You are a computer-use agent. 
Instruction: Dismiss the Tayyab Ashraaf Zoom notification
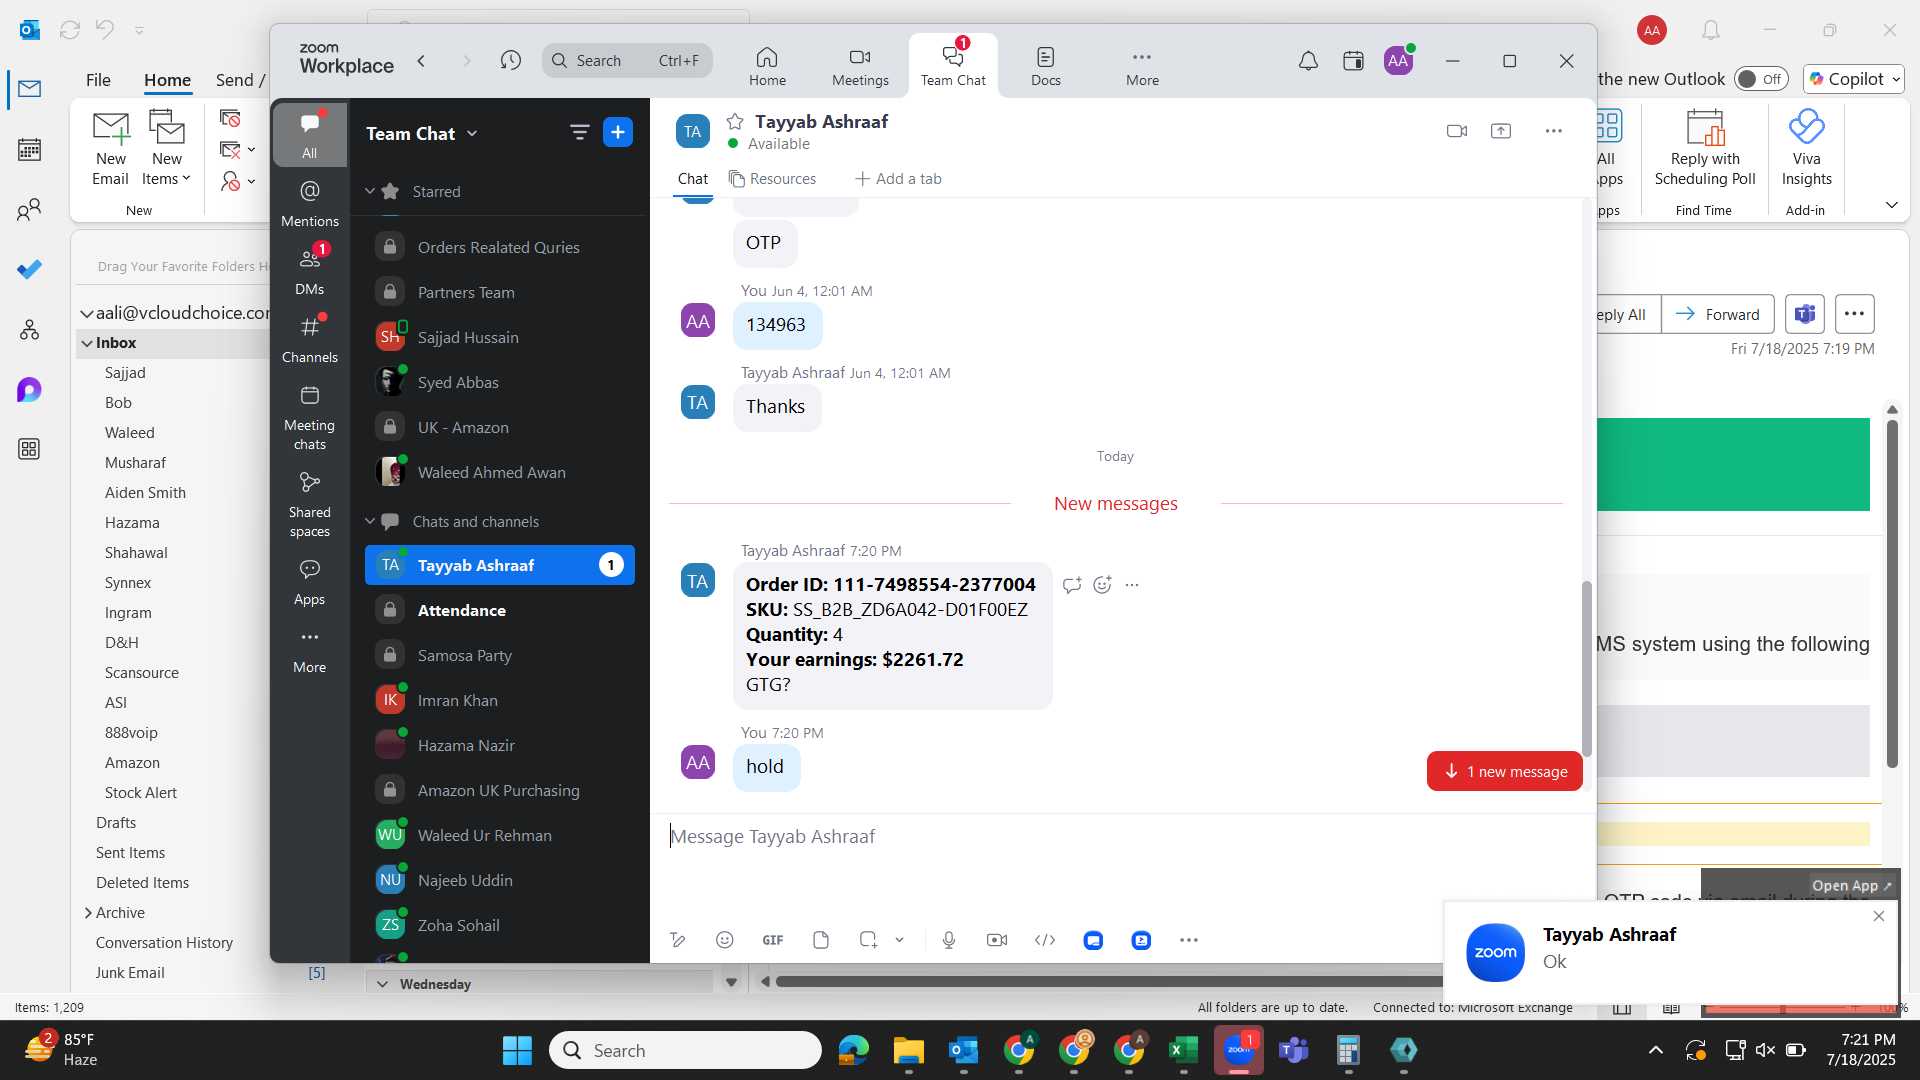(1878, 916)
